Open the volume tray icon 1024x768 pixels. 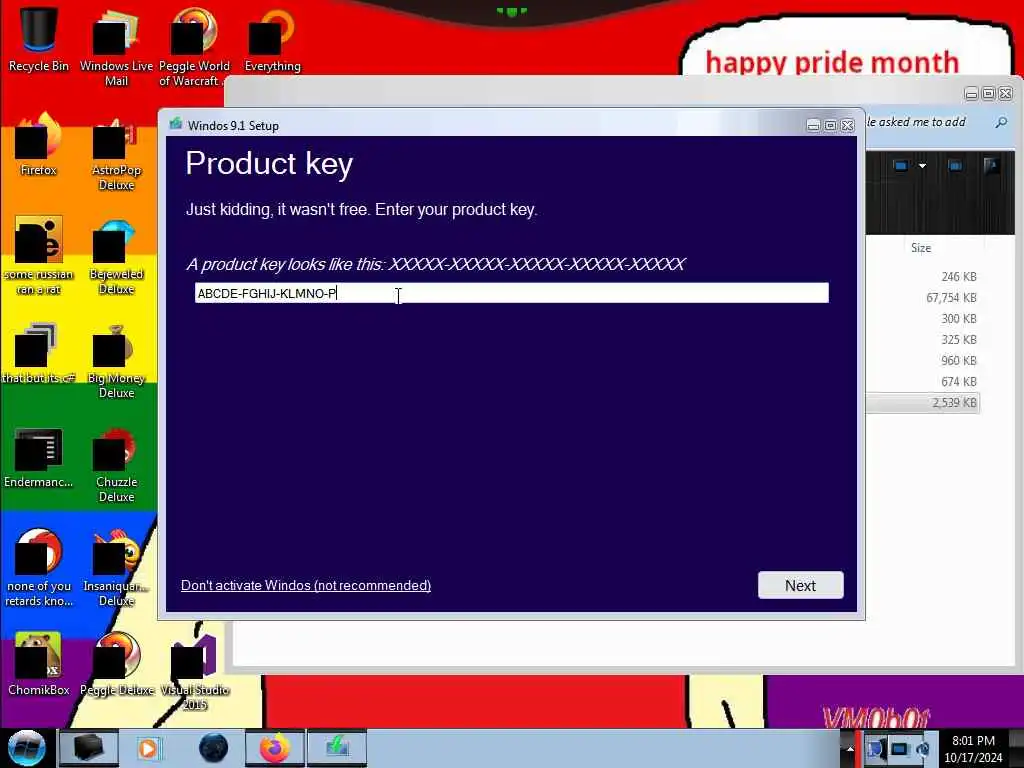(x=923, y=749)
